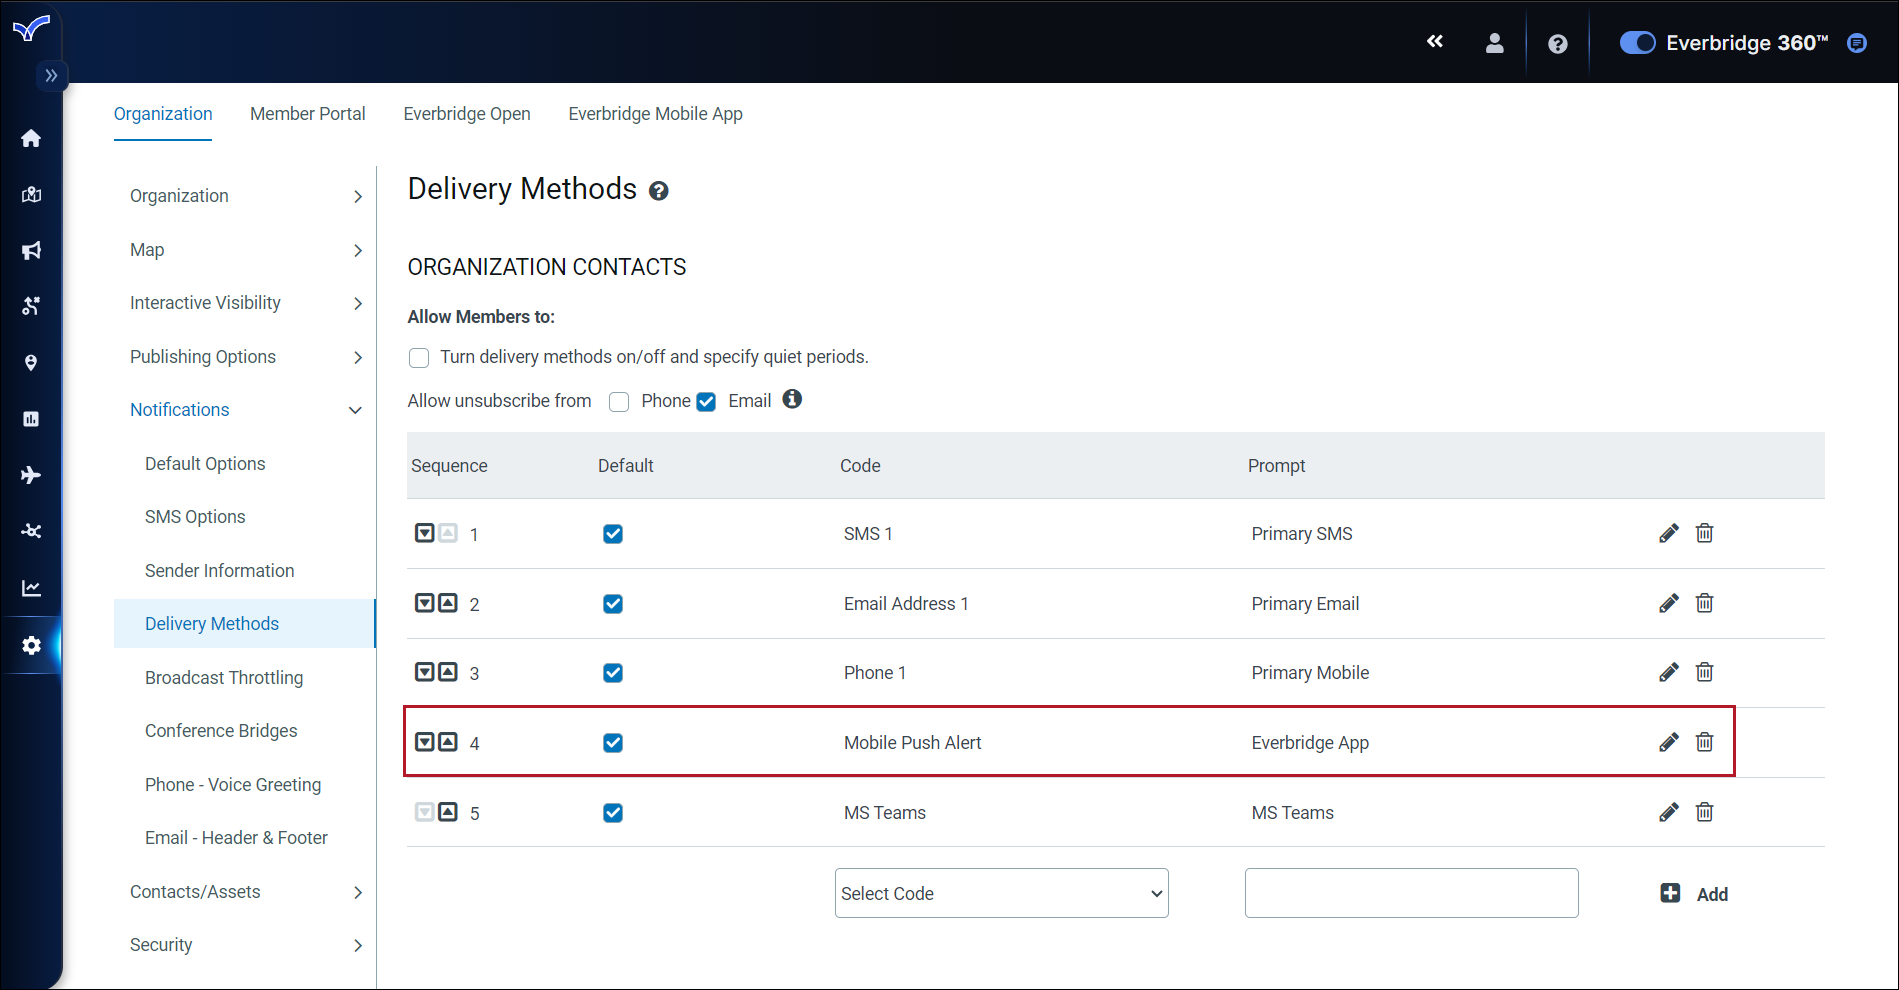Expand the left navigation sidebar

(51, 76)
